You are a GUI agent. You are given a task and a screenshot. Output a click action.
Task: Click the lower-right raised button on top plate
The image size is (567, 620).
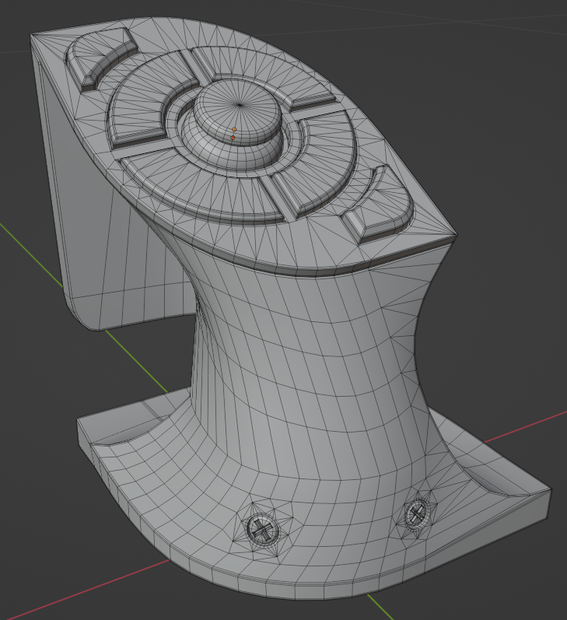[x=379, y=207]
